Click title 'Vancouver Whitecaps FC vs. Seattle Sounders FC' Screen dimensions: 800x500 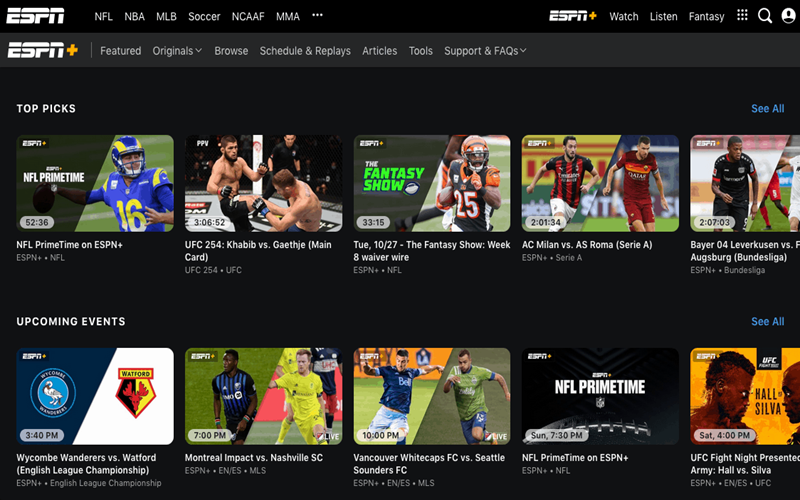pyautogui.click(x=429, y=463)
